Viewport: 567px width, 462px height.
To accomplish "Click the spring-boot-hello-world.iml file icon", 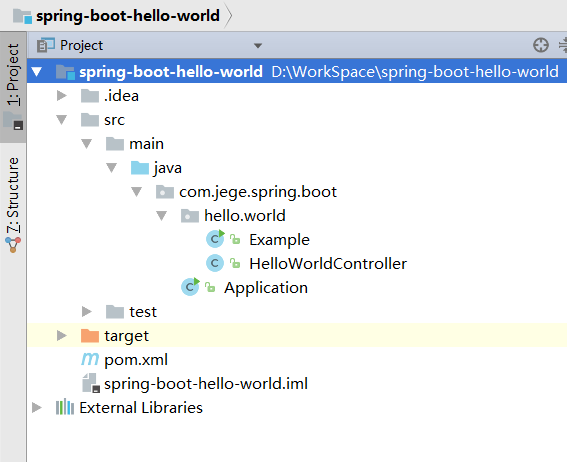I will (90, 383).
